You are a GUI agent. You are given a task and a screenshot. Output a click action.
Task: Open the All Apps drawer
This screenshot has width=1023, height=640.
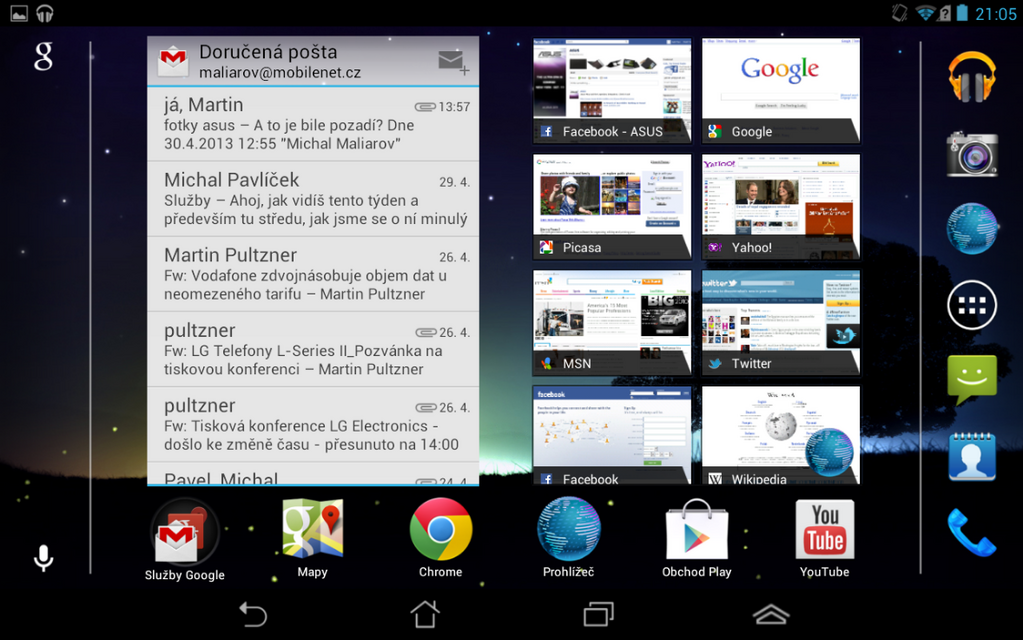[x=971, y=305]
